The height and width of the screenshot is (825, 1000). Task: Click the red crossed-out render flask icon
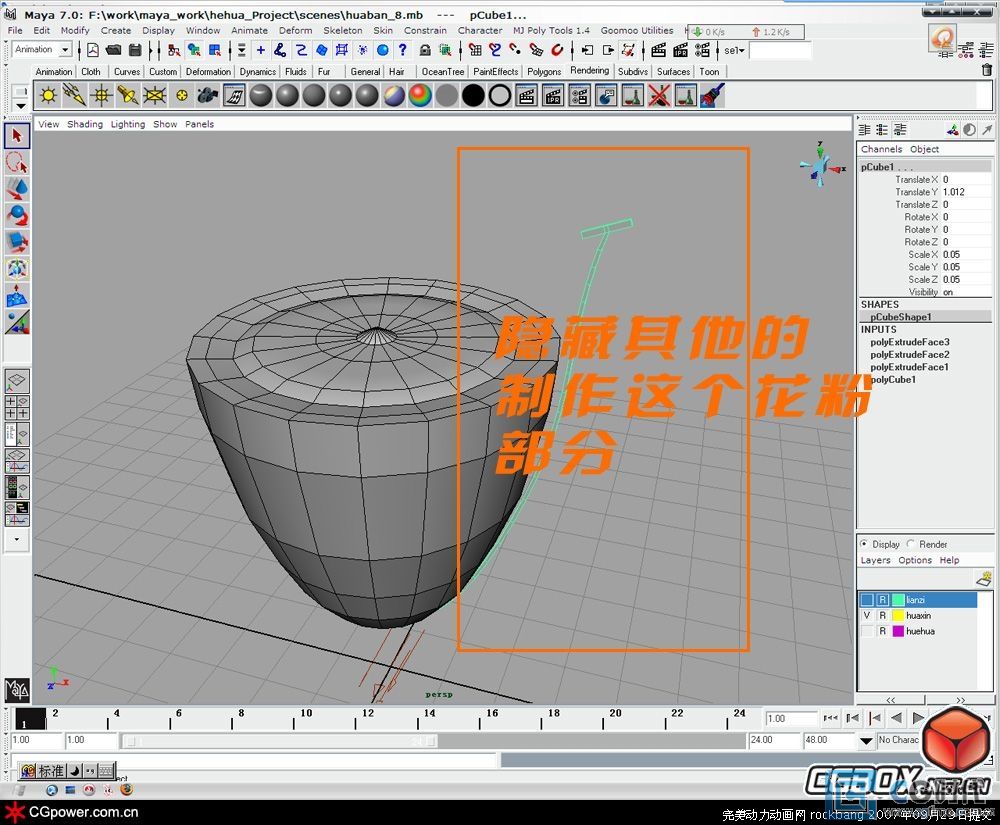(659, 96)
